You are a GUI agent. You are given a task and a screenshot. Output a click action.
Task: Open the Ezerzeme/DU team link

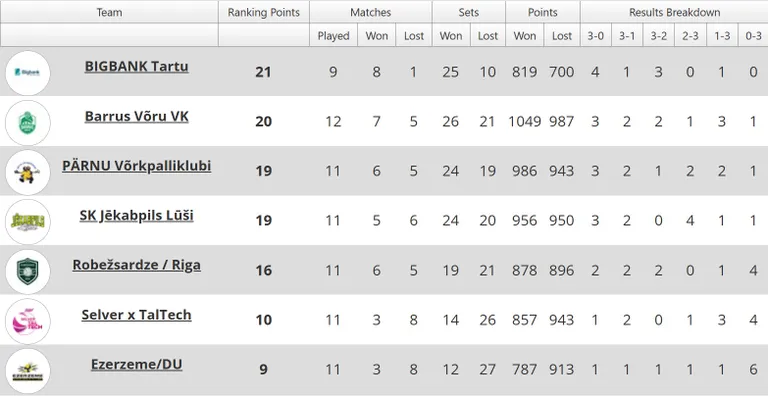pyautogui.click(x=137, y=365)
